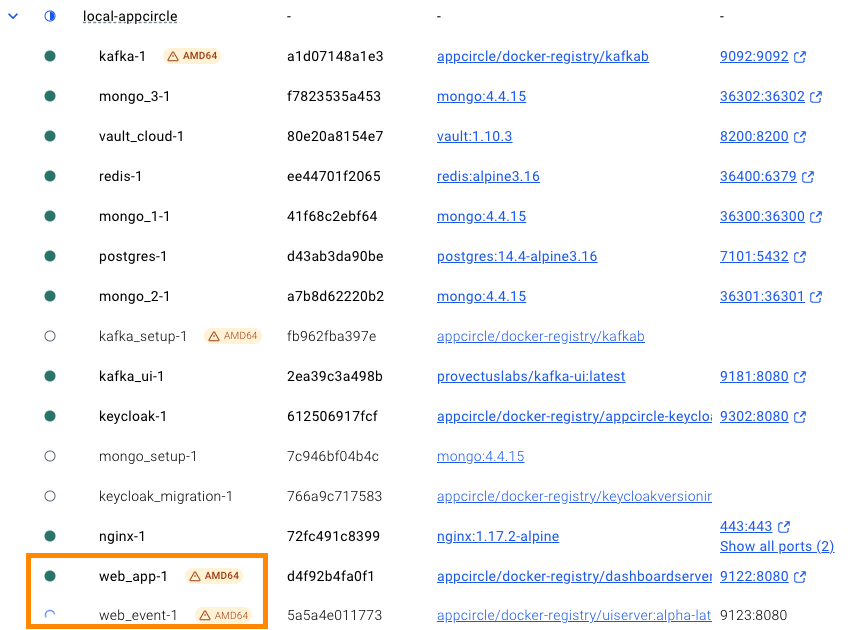Screen dimensions: 851x630
Task: Open port 9302:8080 link
Action: [754, 416]
